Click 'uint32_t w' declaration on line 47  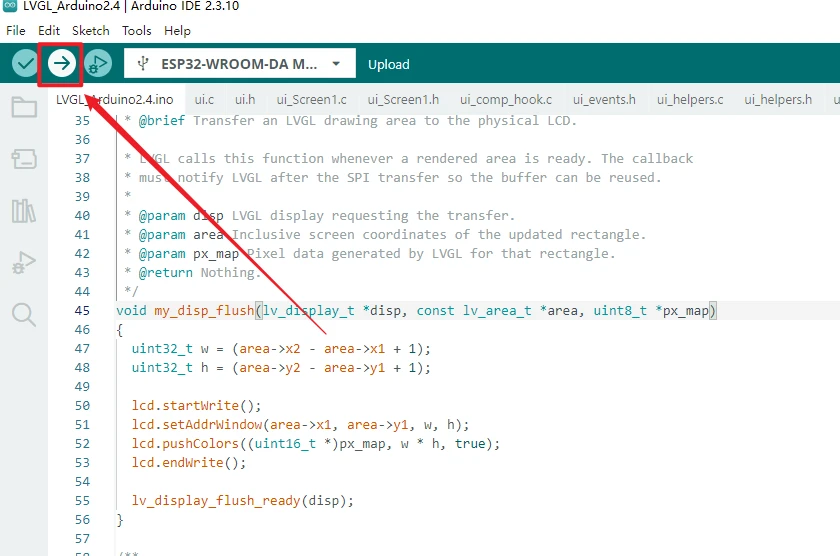(x=170, y=349)
